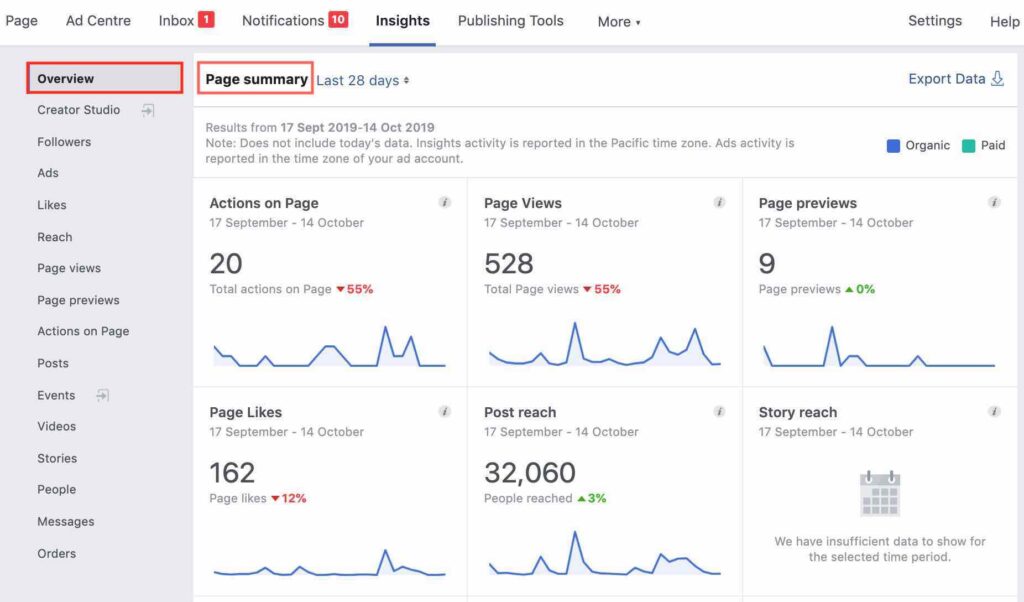Click the Page summary heading

pyautogui.click(x=256, y=79)
